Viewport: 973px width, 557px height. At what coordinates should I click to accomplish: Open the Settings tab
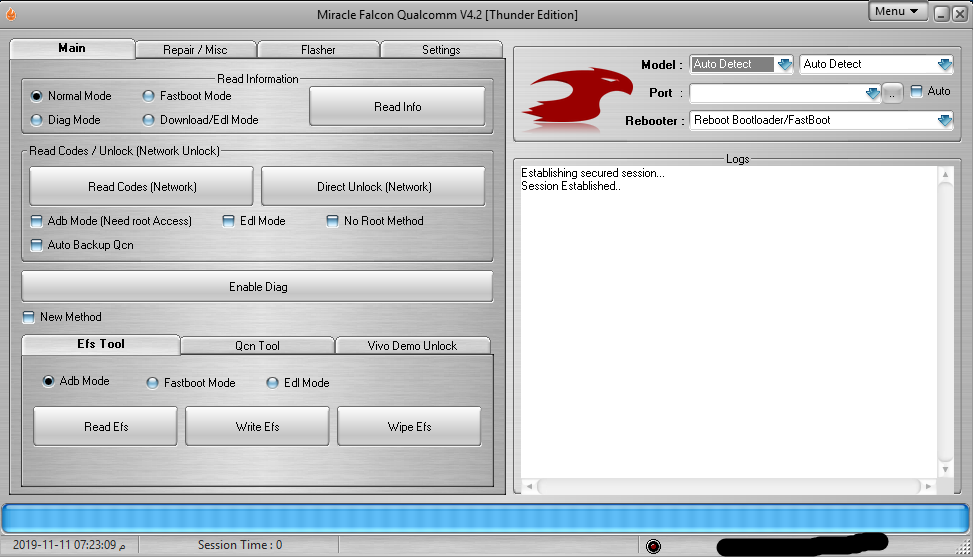tap(441, 50)
